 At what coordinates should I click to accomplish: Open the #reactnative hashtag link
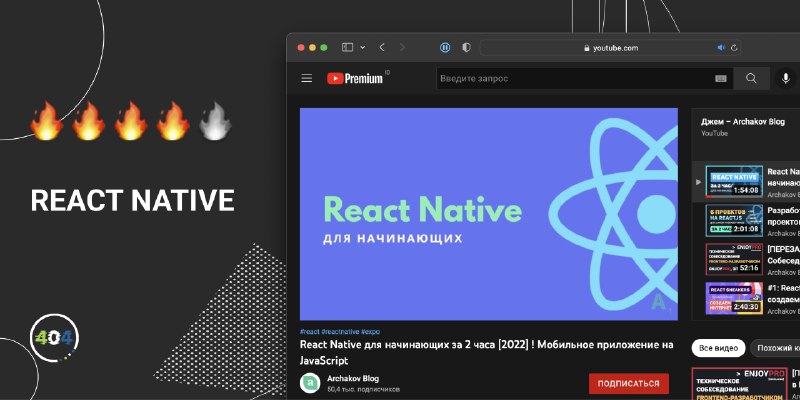pyautogui.click(x=340, y=332)
